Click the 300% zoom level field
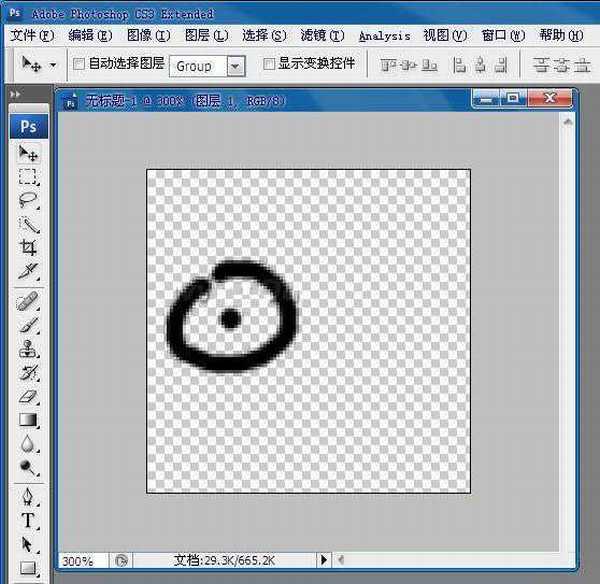This screenshot has height=584, width=600. pos(82,561)
